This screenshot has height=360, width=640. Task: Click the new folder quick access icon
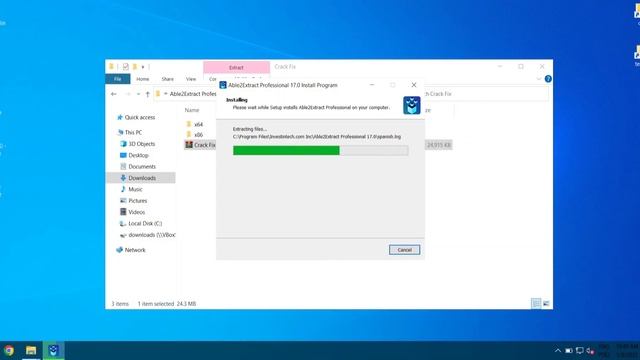[x=135, y=67]
